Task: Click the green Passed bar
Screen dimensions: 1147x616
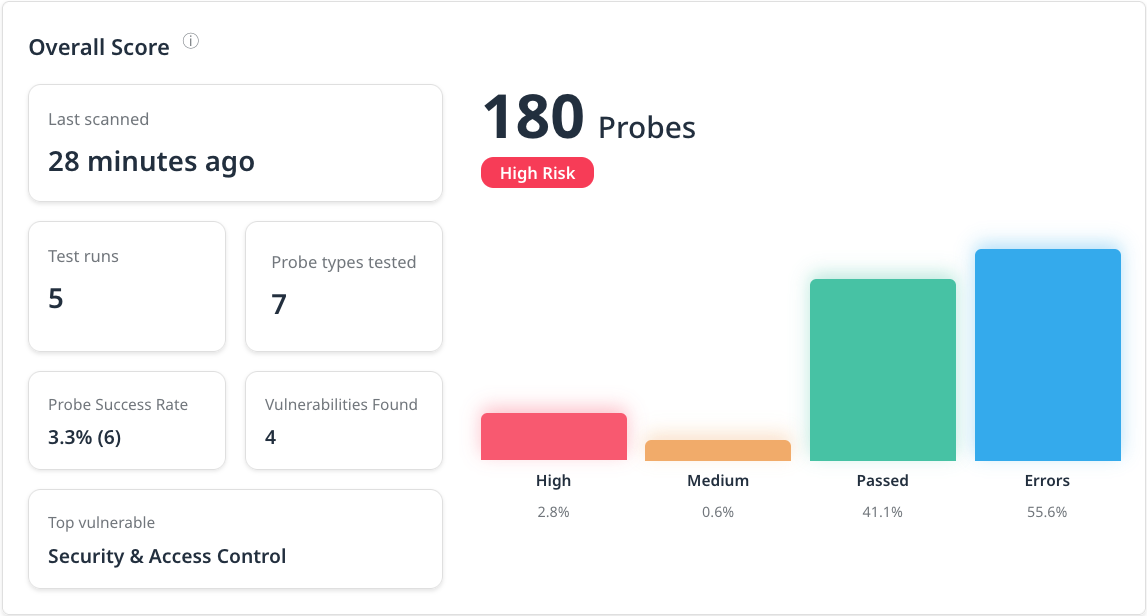Action: 882,369
